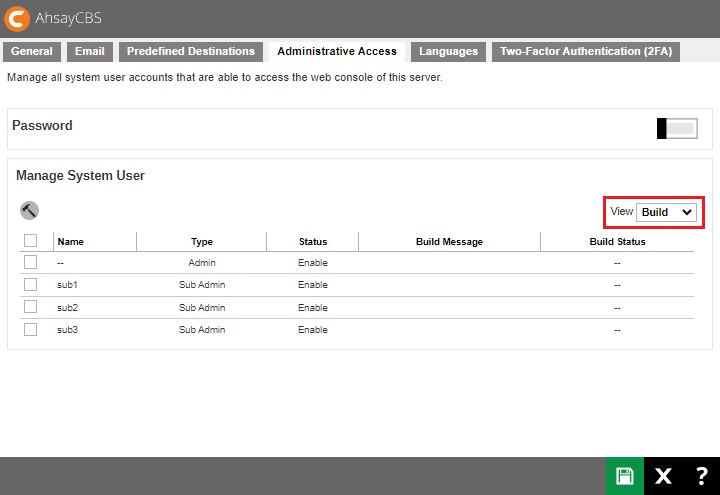This screenshot has height=495, width=720.
Task: Click the X cancel icon
Action: click(663, 476)
